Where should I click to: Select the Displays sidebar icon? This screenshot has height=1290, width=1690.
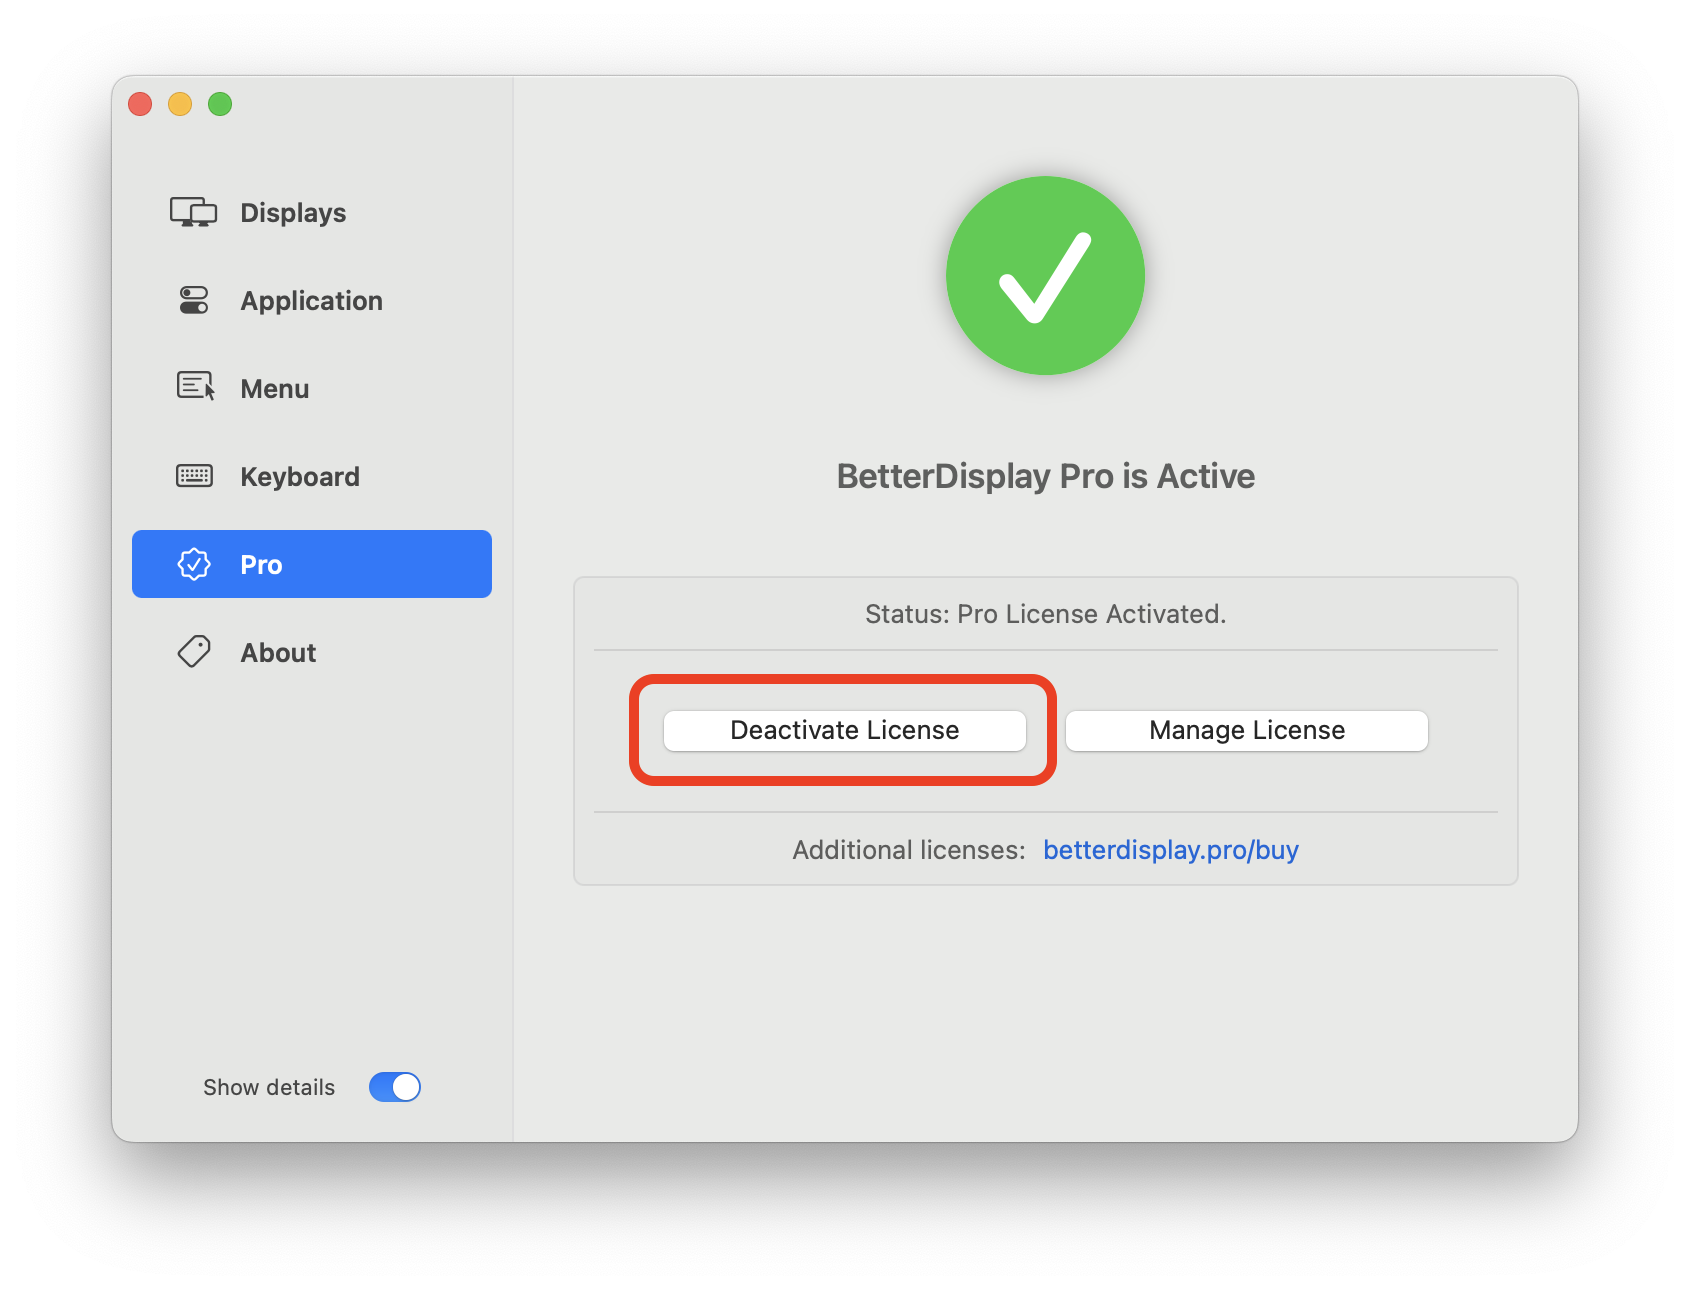pos(194,212)
